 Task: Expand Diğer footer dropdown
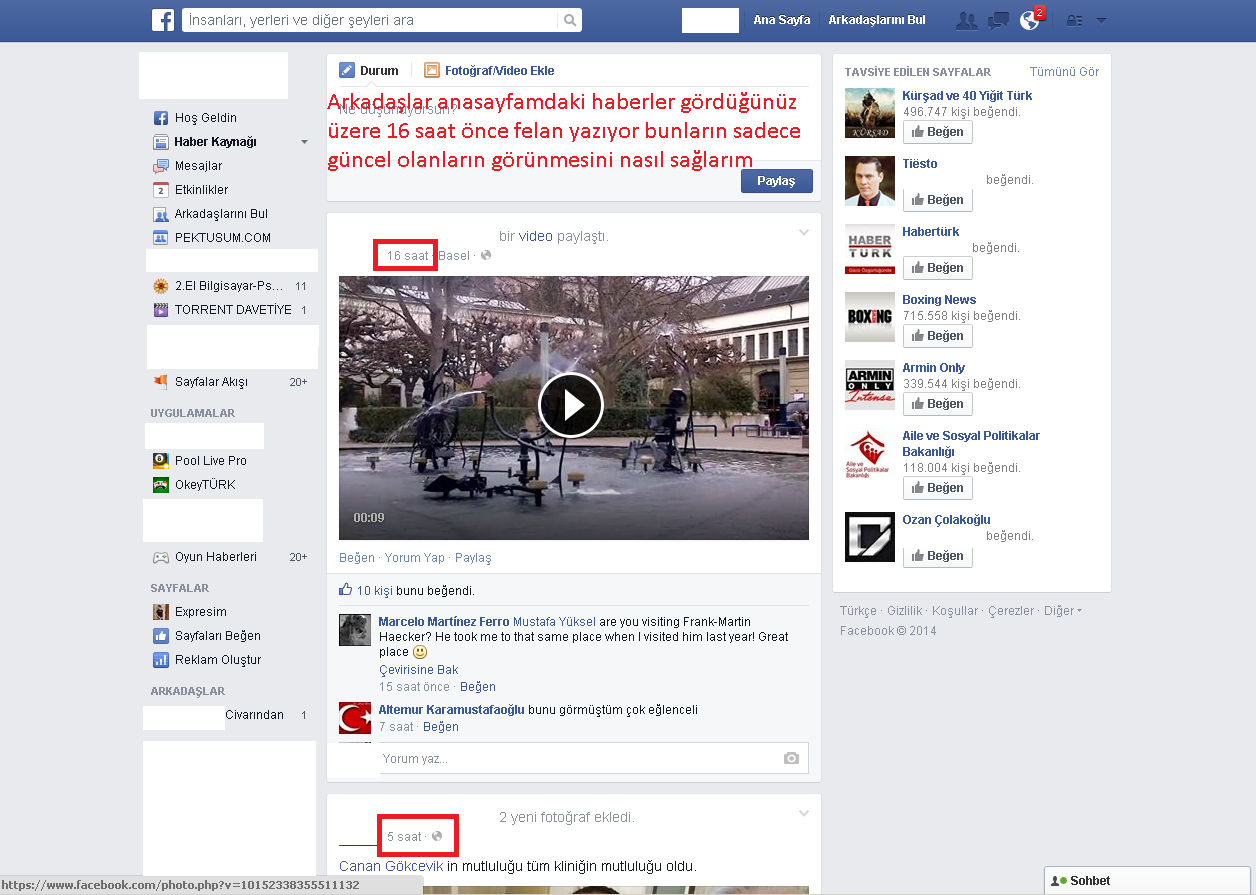pyautogui.click(x=1063, y=611)
